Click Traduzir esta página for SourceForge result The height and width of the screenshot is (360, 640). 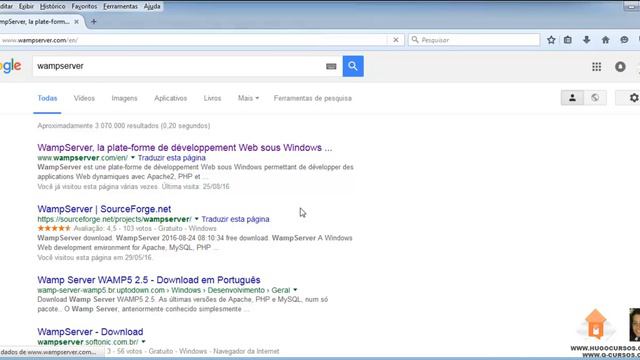[x=235, y=219]
